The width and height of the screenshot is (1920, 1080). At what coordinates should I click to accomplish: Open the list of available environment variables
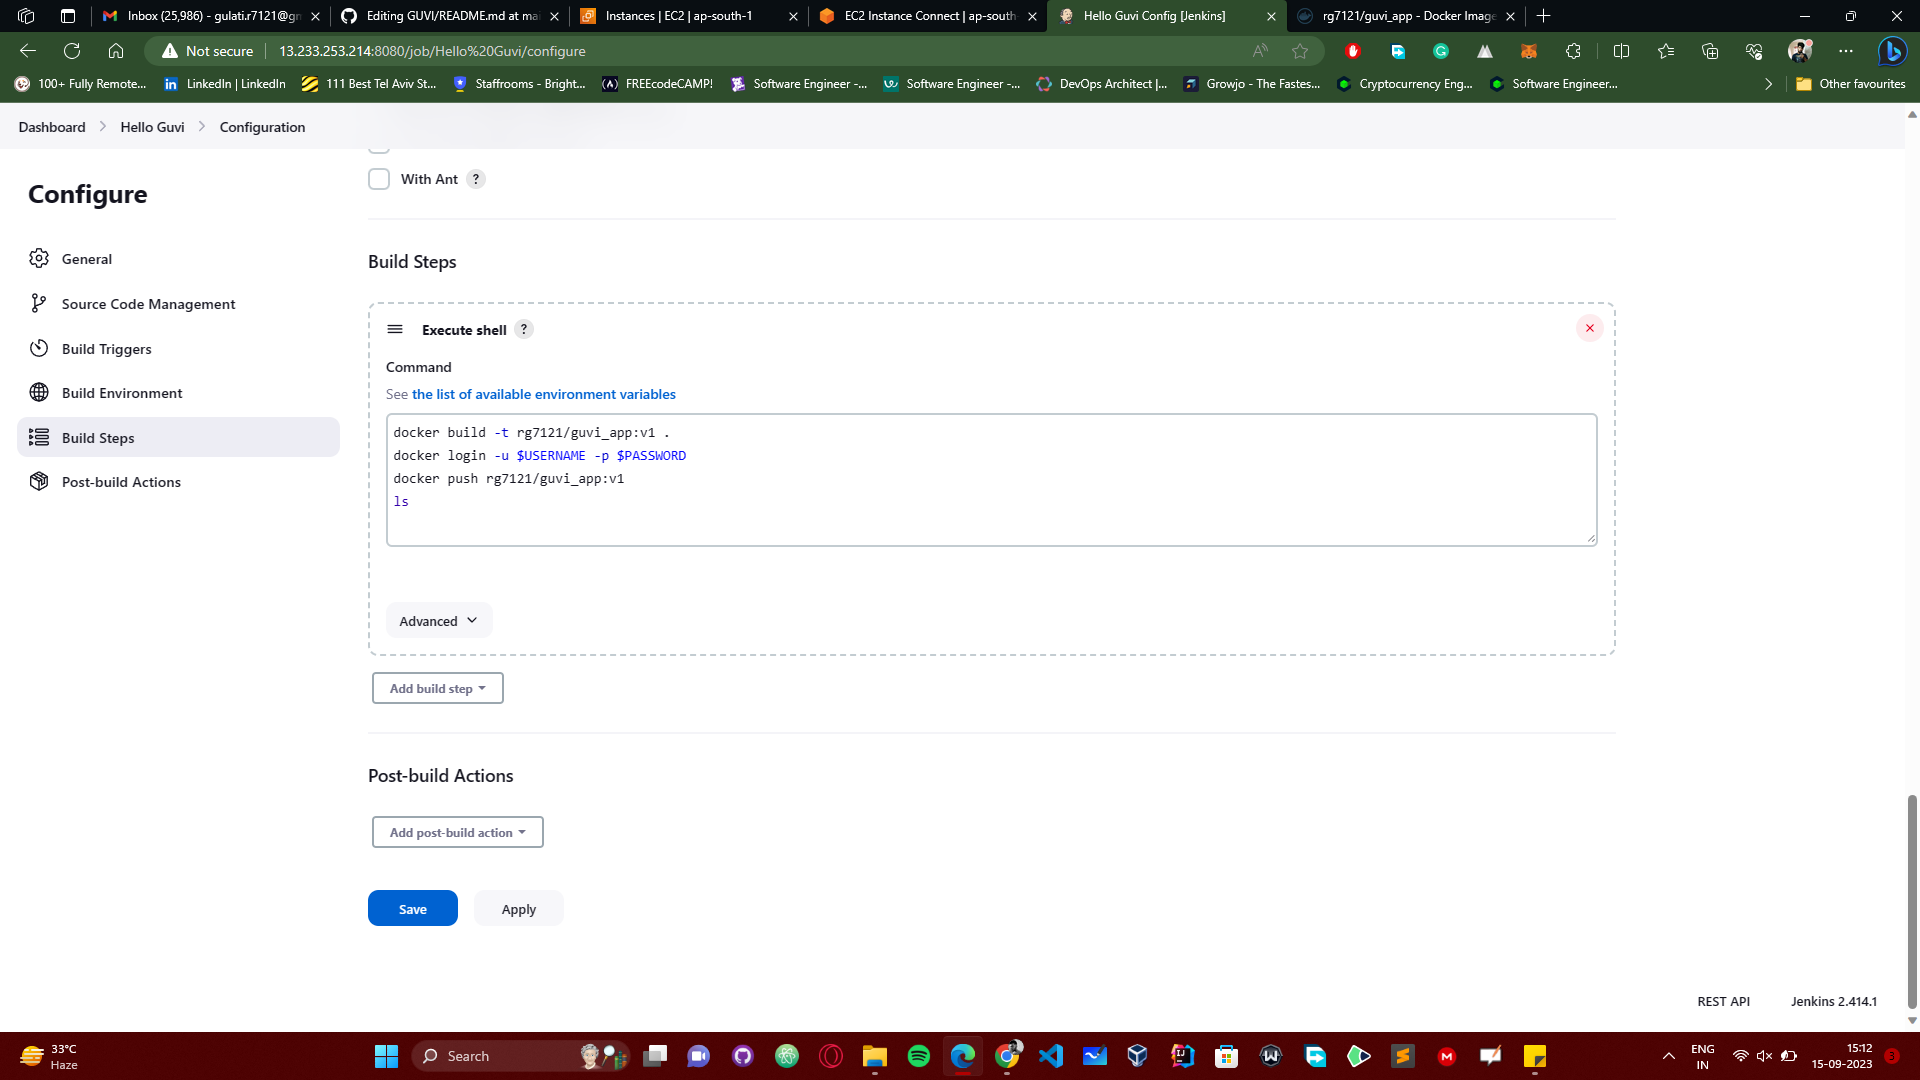pyautogui.click(x=543, y=393)
